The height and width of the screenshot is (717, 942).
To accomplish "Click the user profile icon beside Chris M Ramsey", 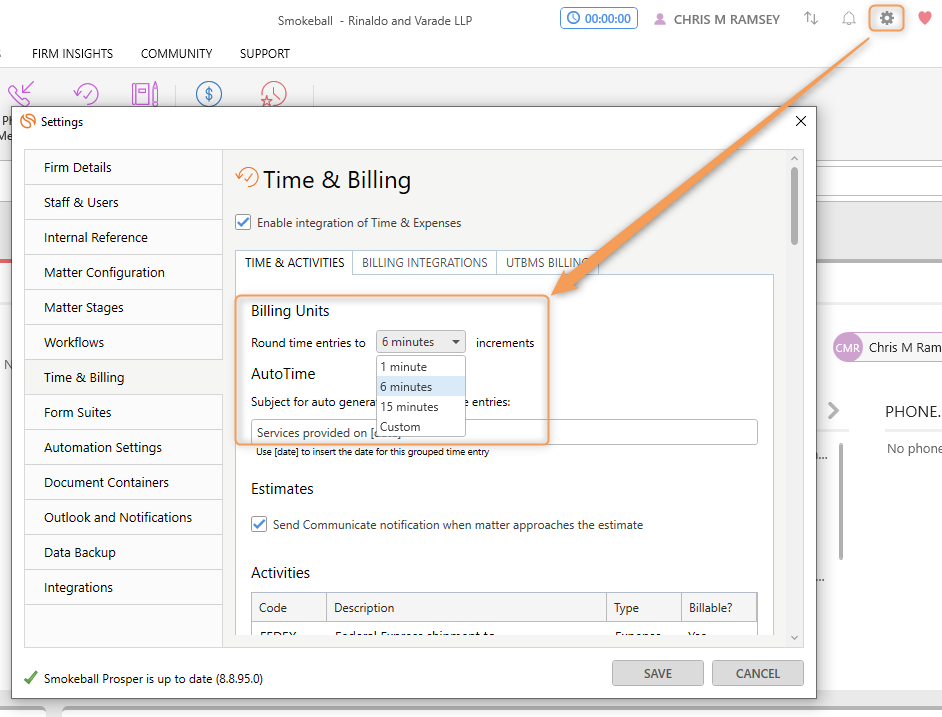I will point(660,19).
